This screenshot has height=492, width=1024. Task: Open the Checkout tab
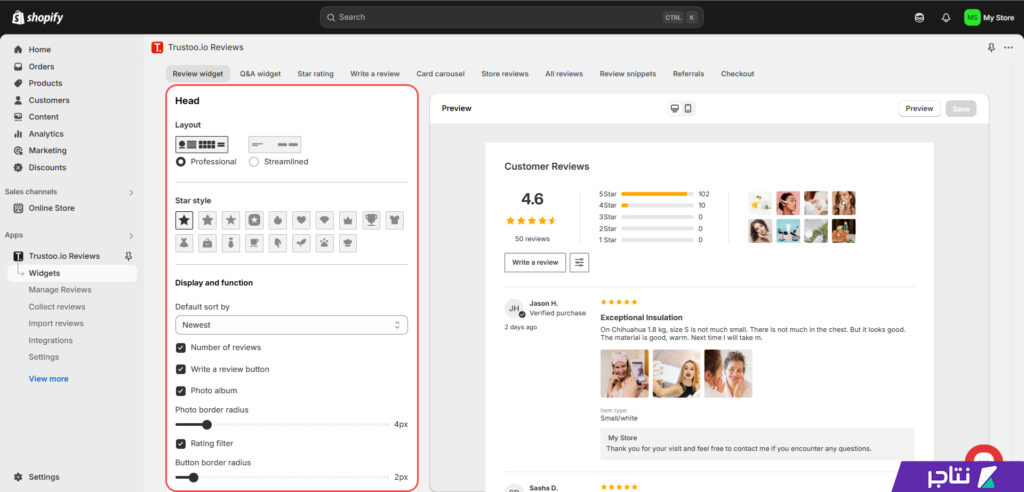737,74
